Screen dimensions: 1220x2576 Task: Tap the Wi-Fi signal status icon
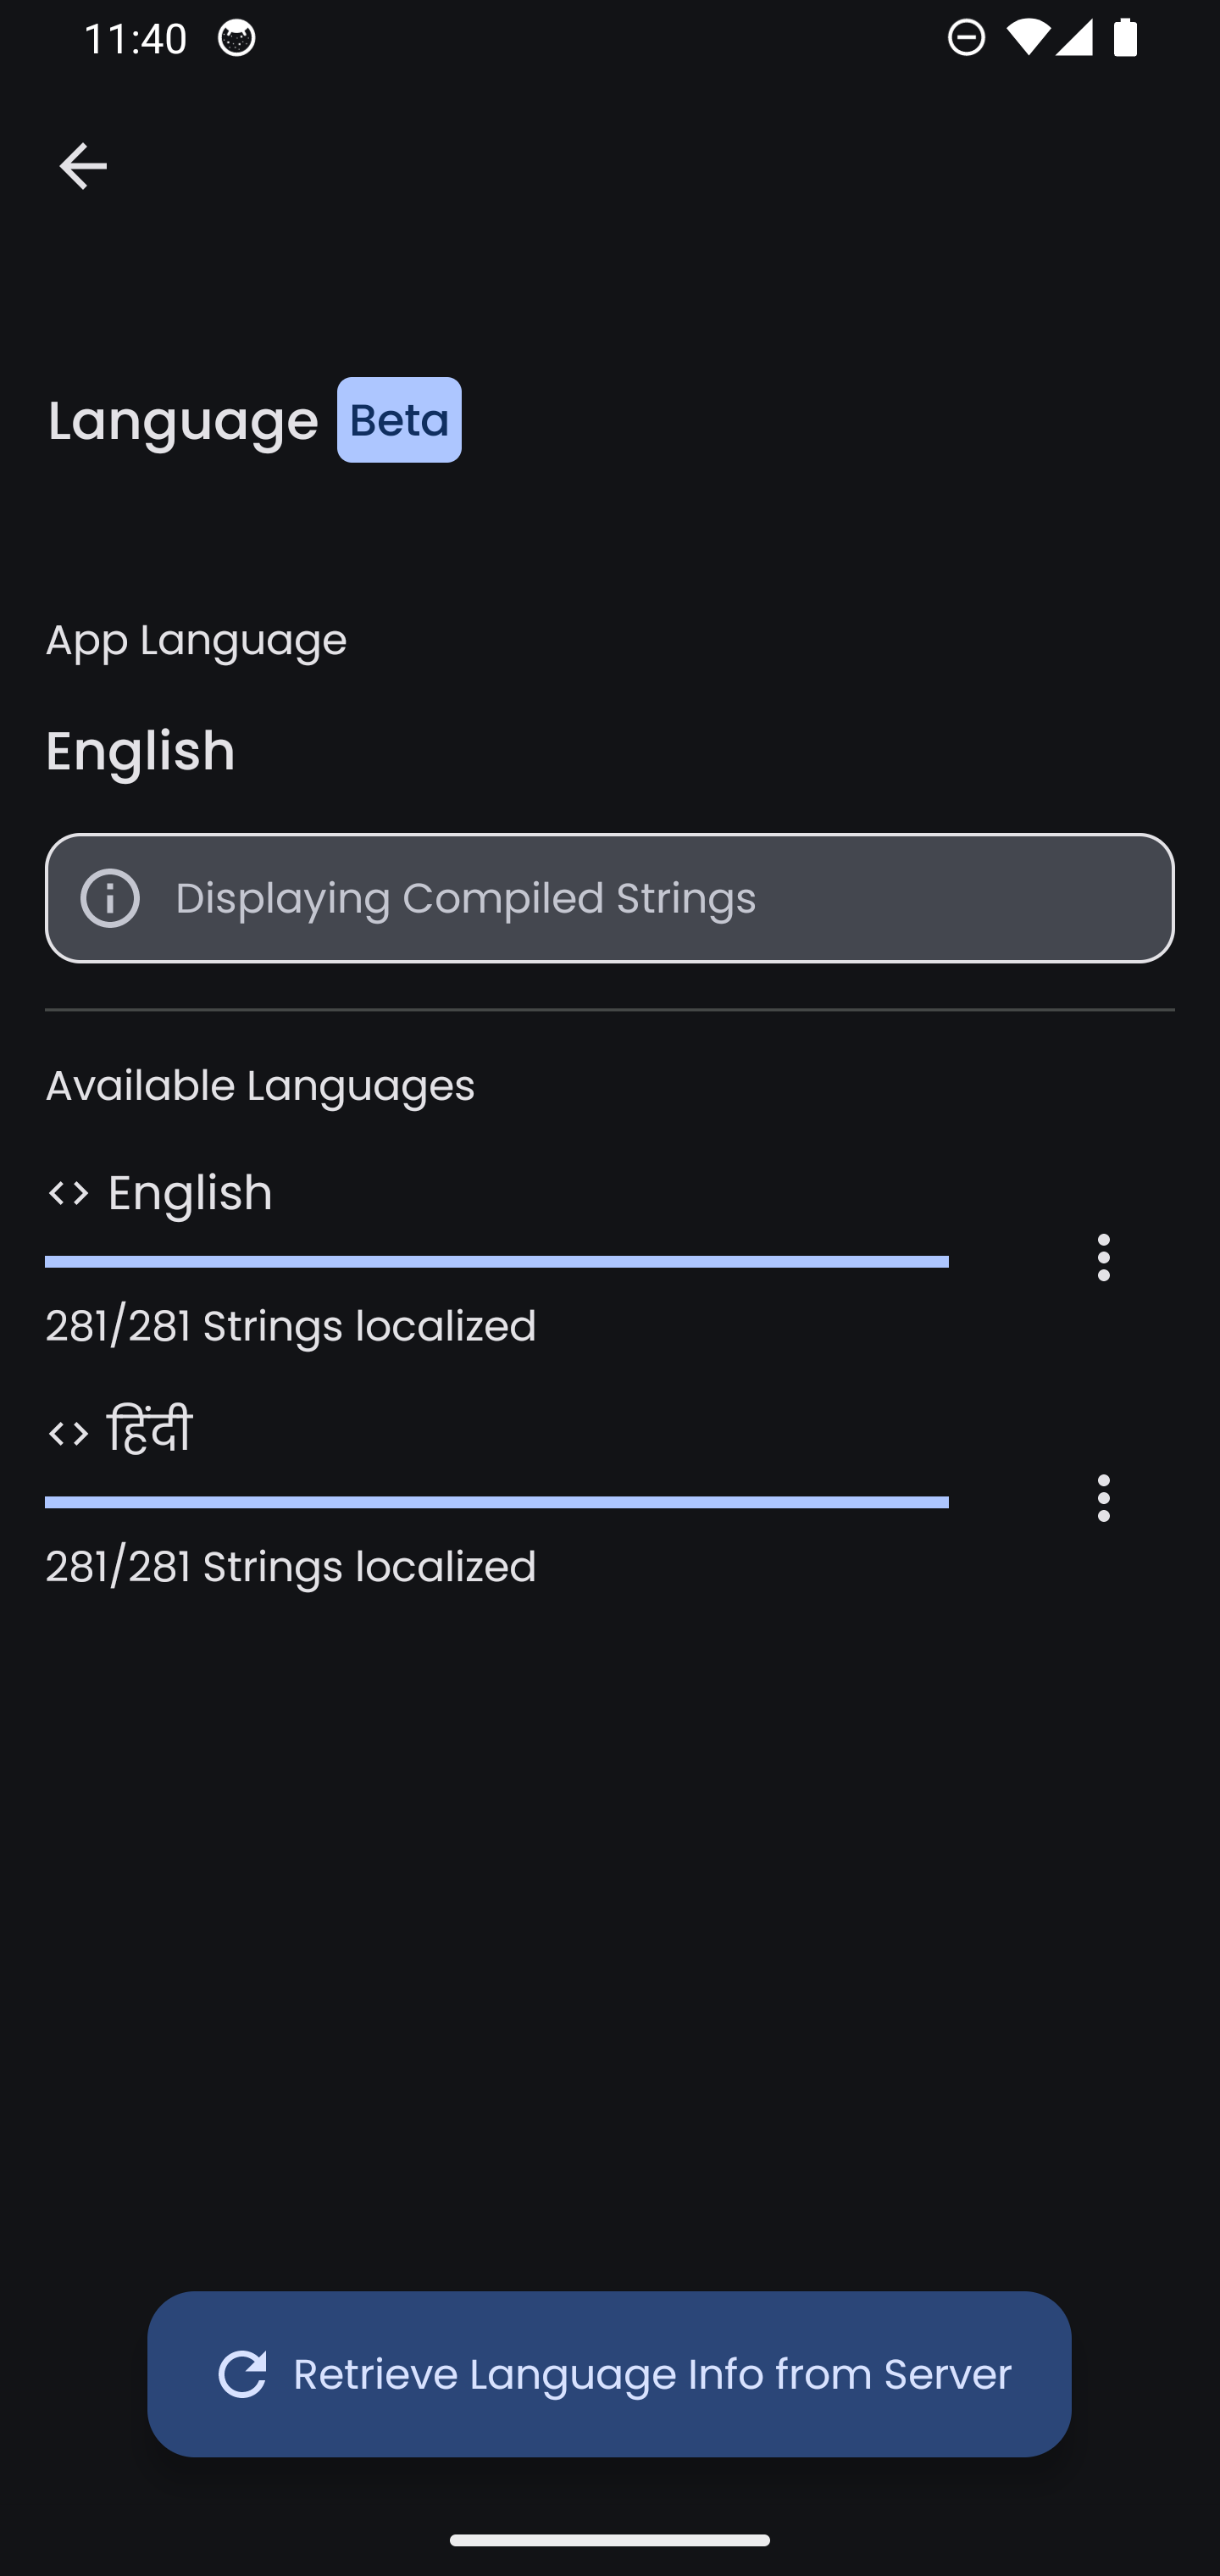coord(1026,38)
